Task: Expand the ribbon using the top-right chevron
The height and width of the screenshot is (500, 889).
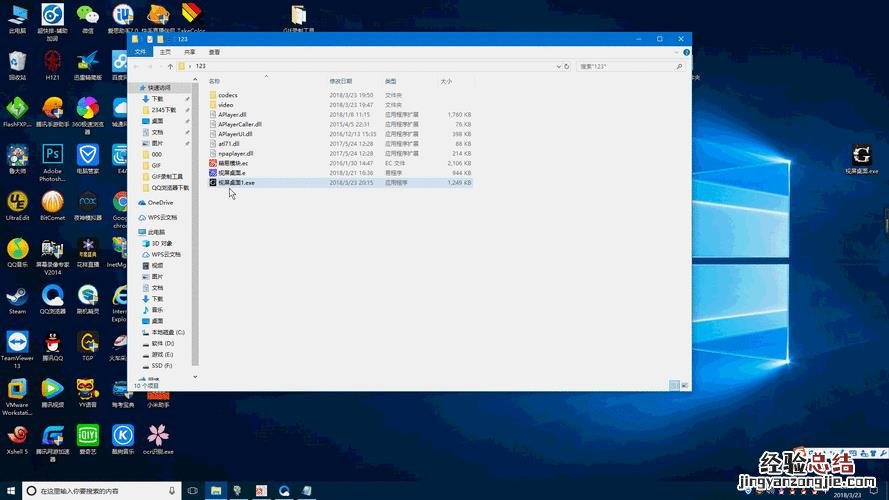Action: (677, 51)
